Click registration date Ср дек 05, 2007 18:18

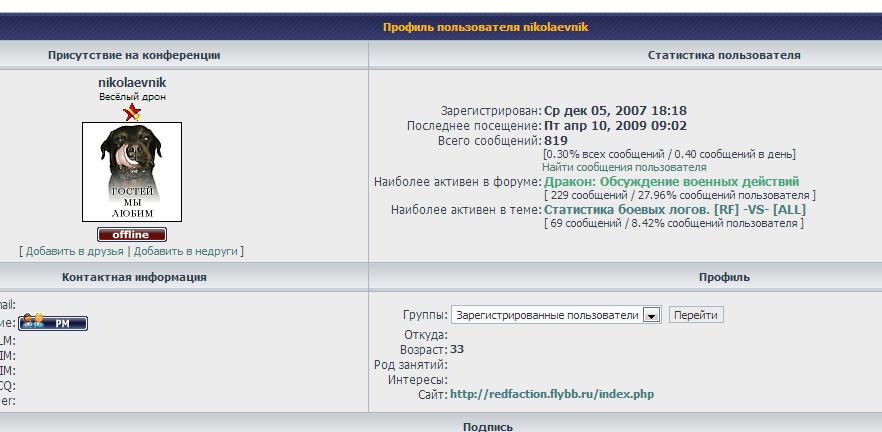[x=615, y=111]
